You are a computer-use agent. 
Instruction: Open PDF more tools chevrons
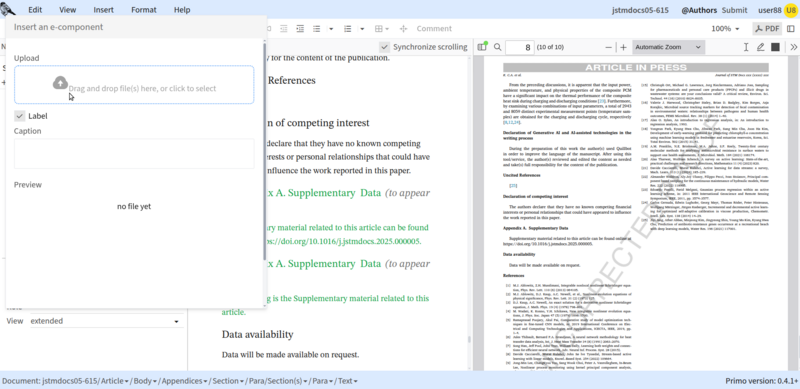(793, 47)
